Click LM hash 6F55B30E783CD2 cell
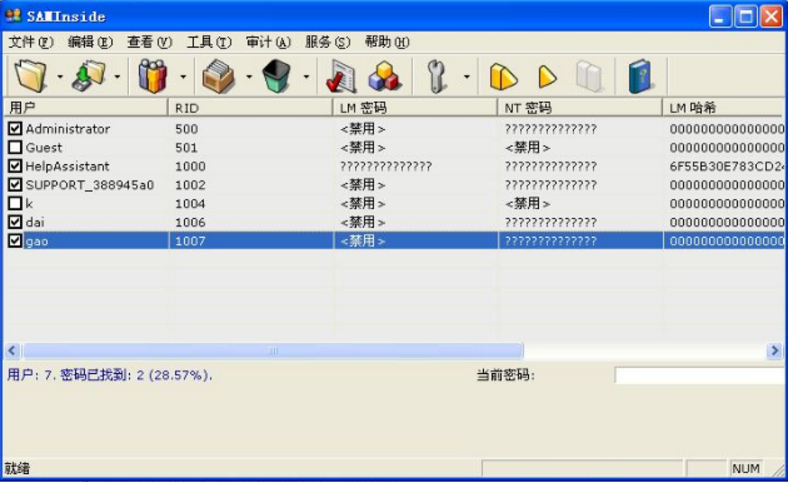This screenshot has height=482, width=789. (x=726, y=166)
